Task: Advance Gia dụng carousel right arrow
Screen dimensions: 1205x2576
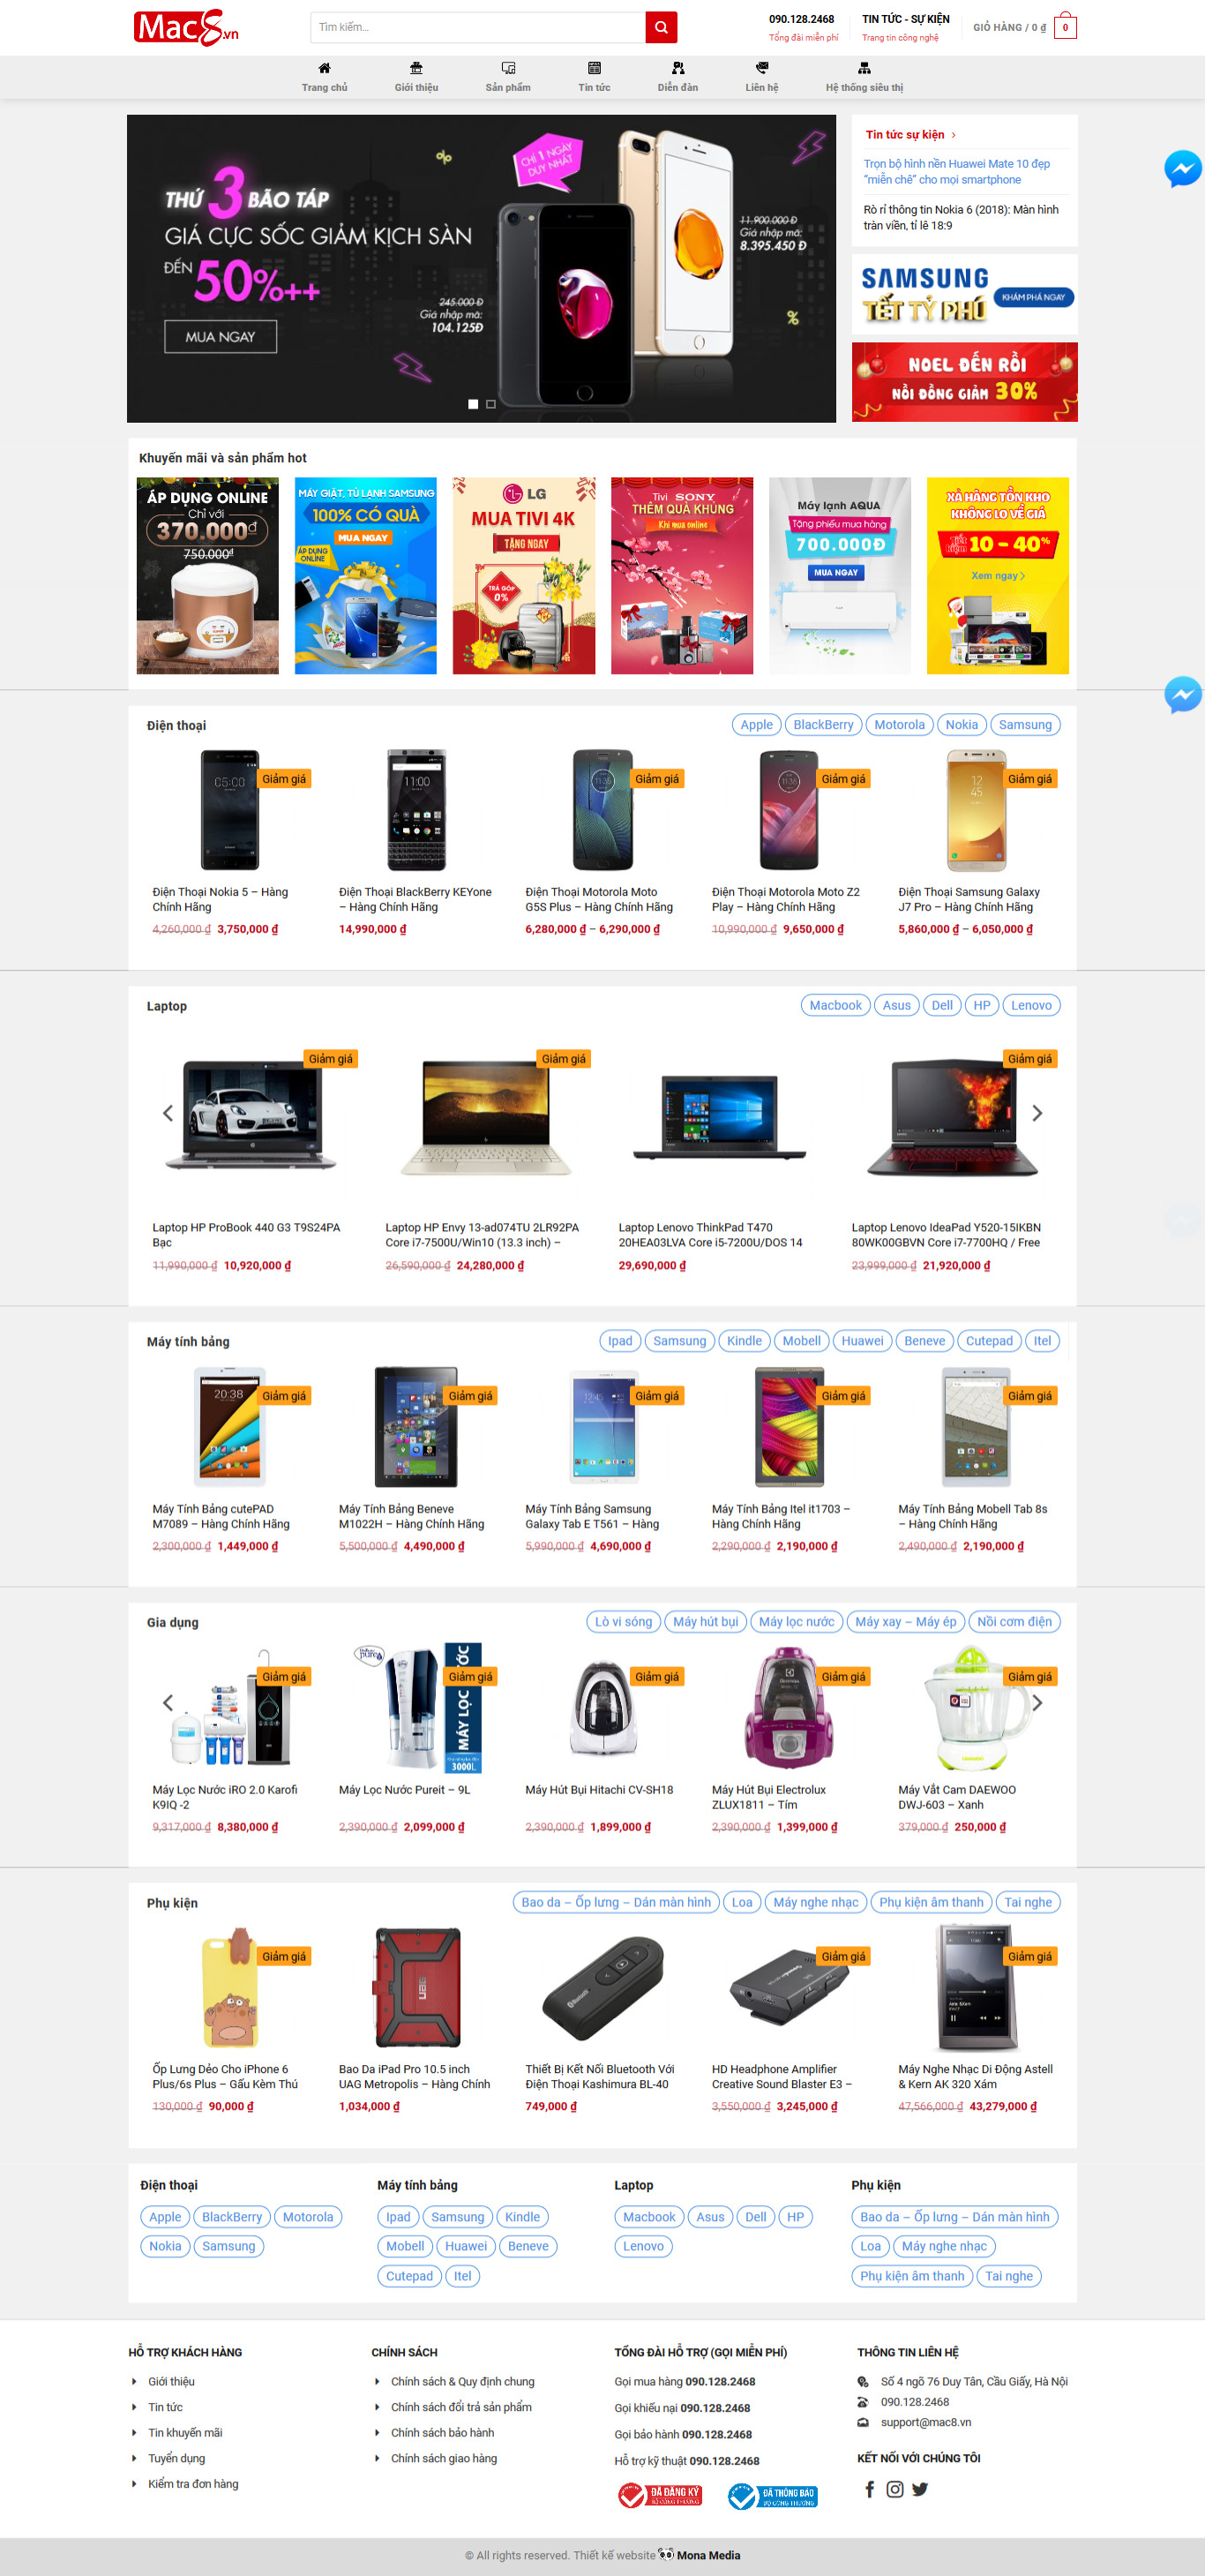Action: click(1037, 1703)
